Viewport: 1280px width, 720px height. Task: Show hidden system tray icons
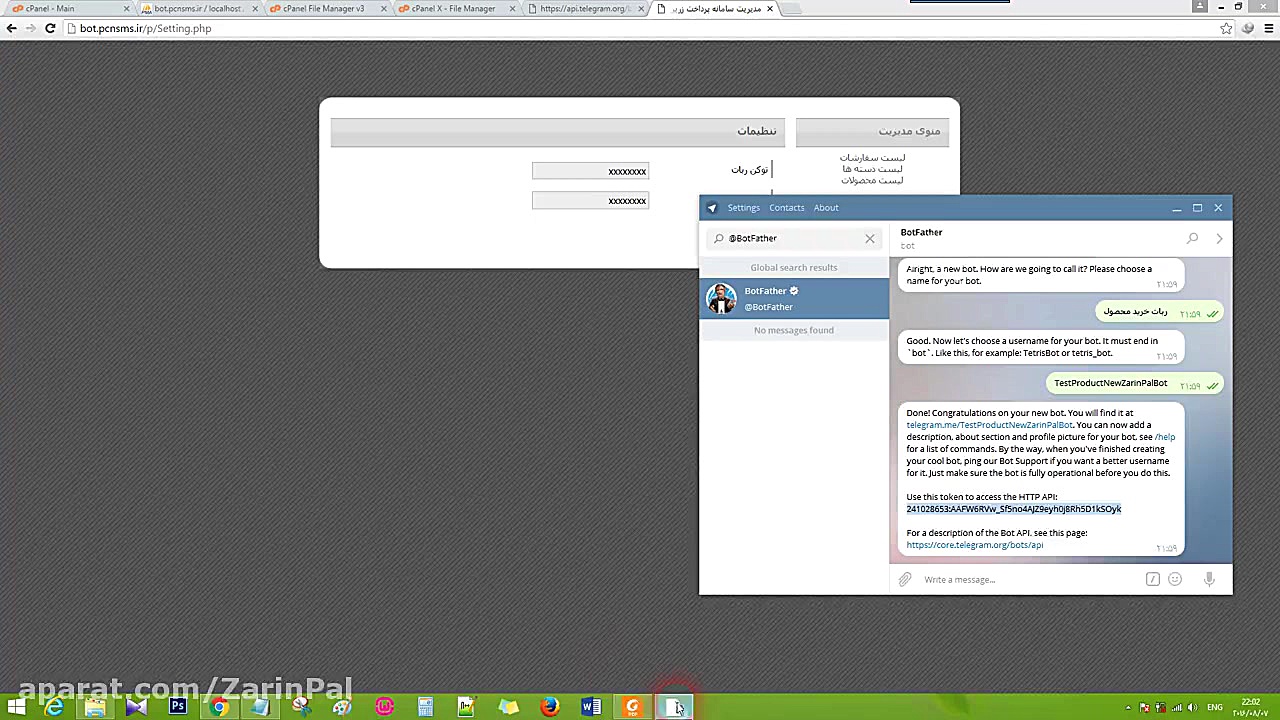[x=1128, y=708]
